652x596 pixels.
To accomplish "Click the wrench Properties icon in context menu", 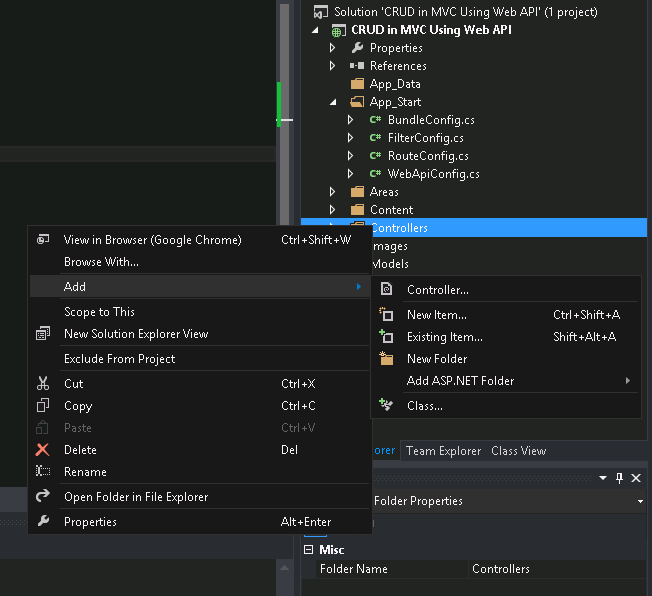I will click(x=43, y=521).
